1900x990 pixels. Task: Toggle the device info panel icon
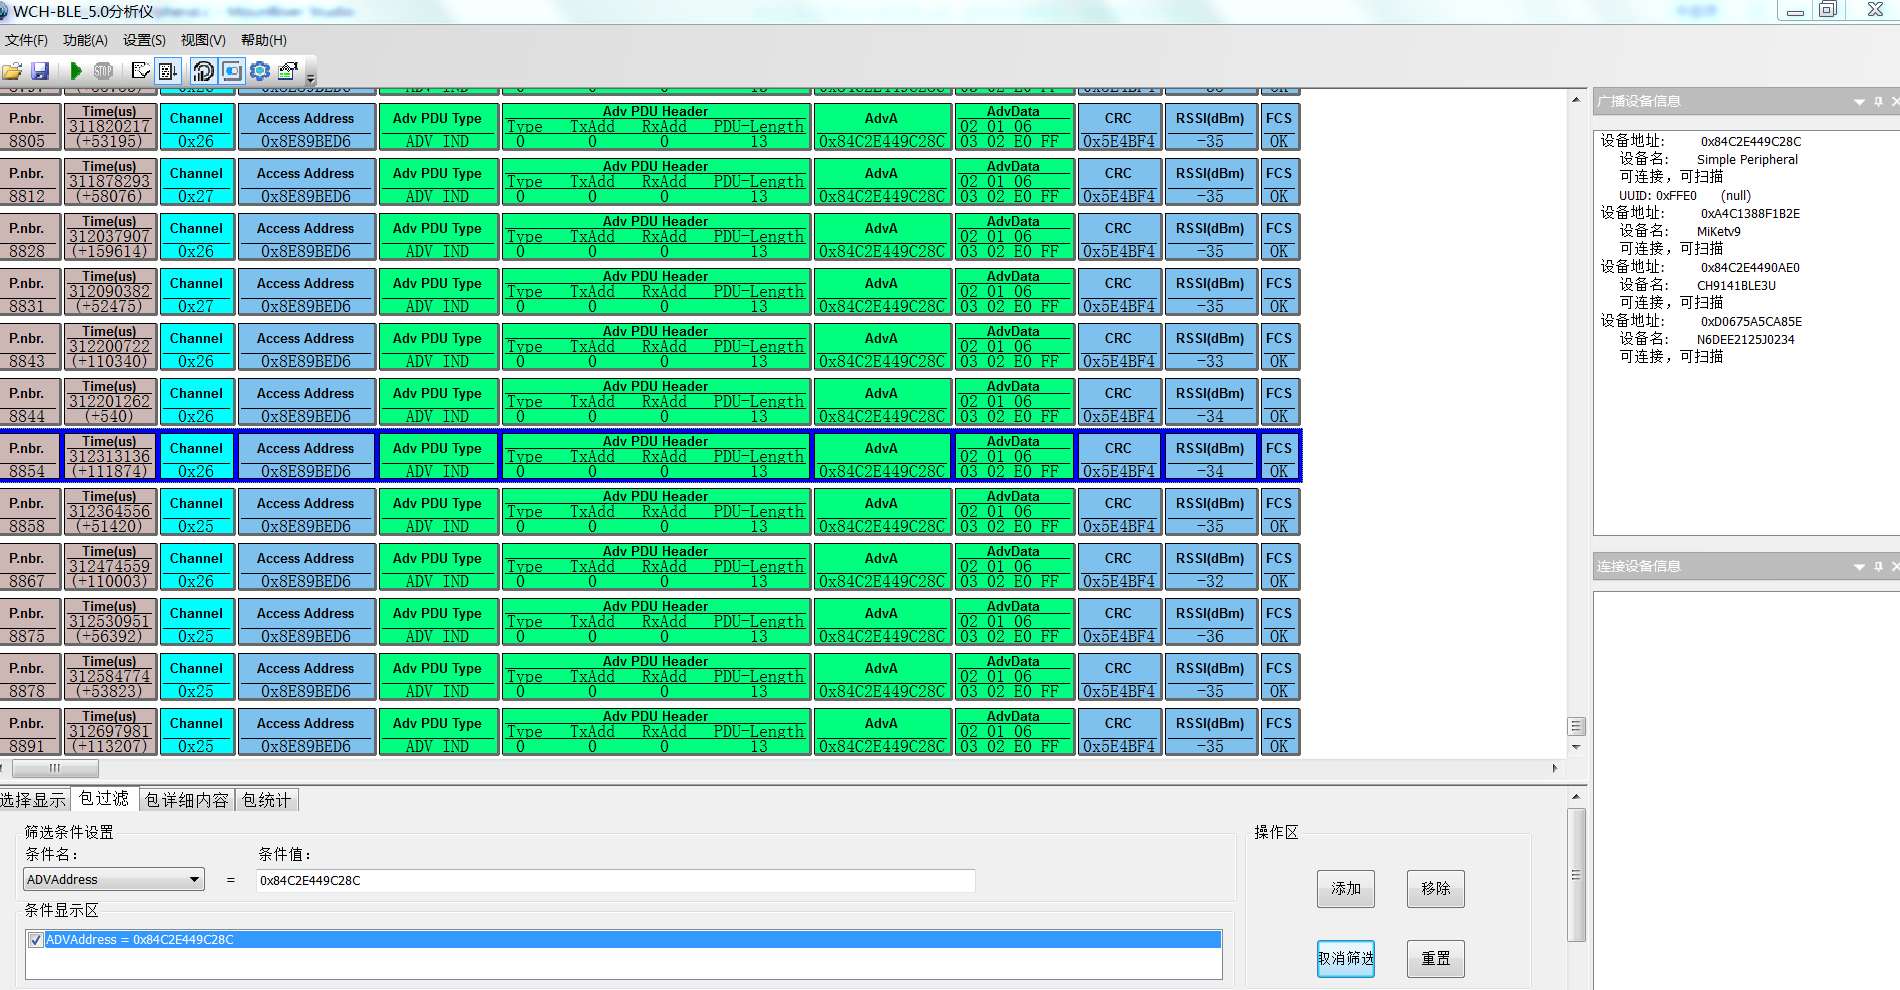click(232, 71)
